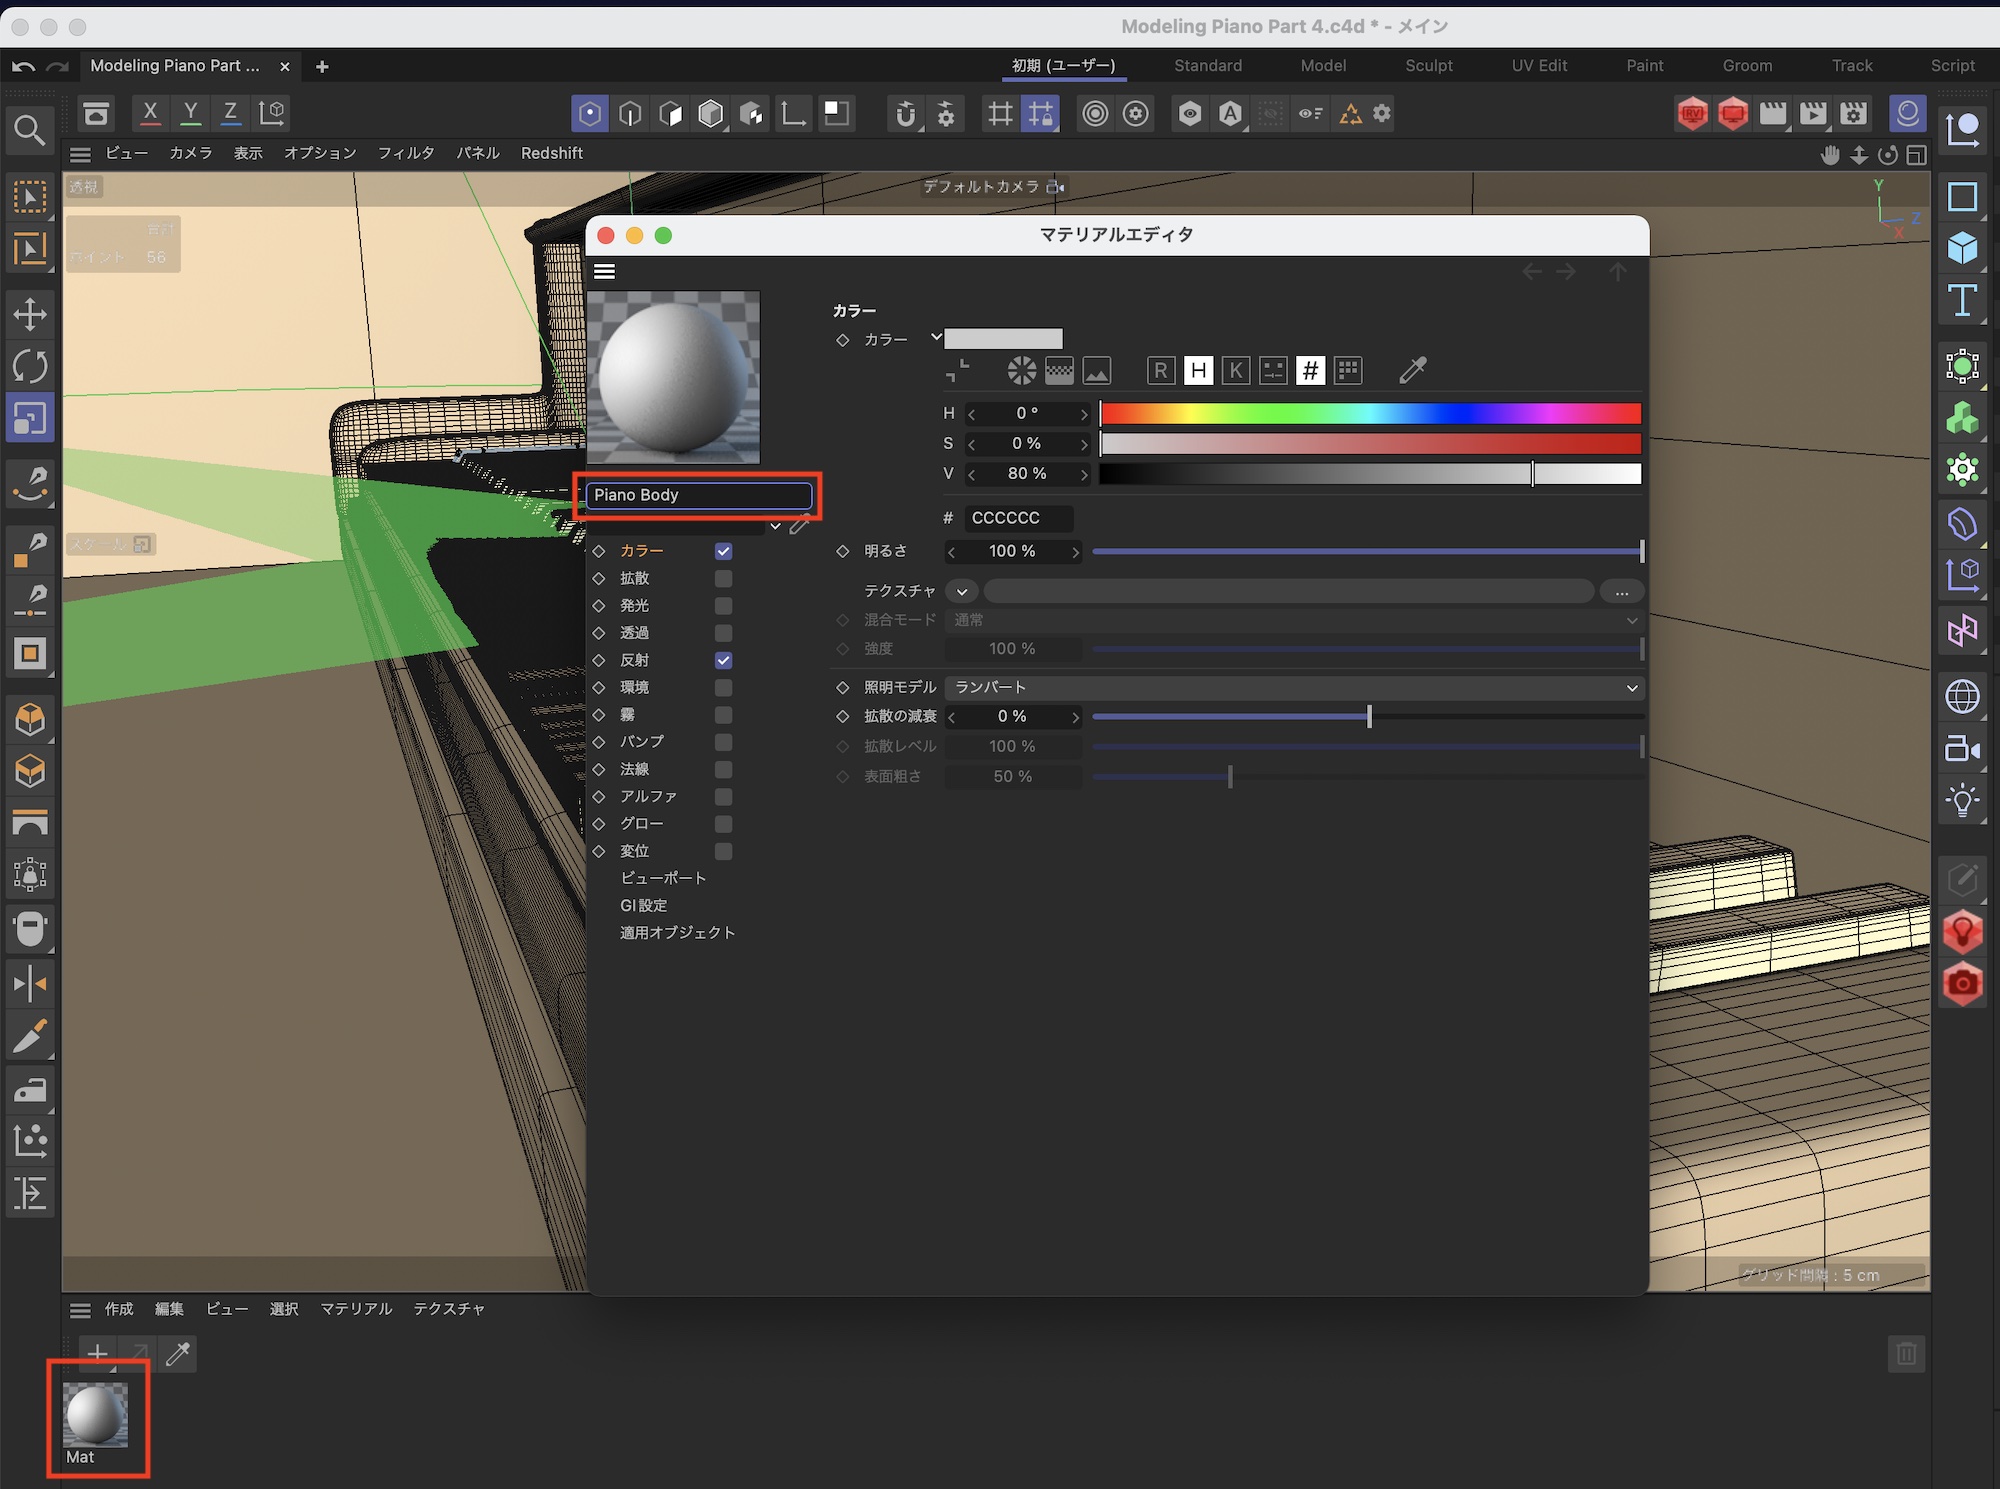Click the Text spline T icon

point(1962,300)
